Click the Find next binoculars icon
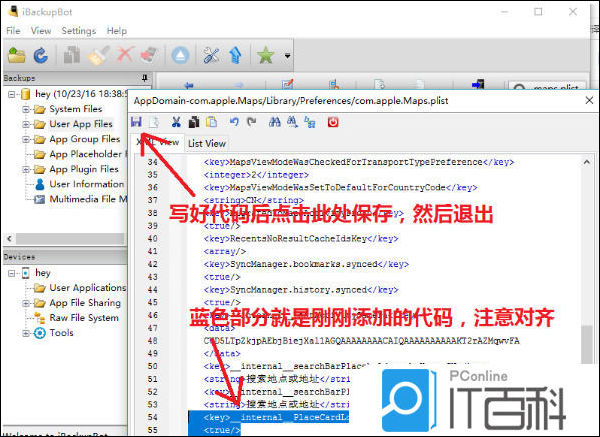 (x=293, y=122)
